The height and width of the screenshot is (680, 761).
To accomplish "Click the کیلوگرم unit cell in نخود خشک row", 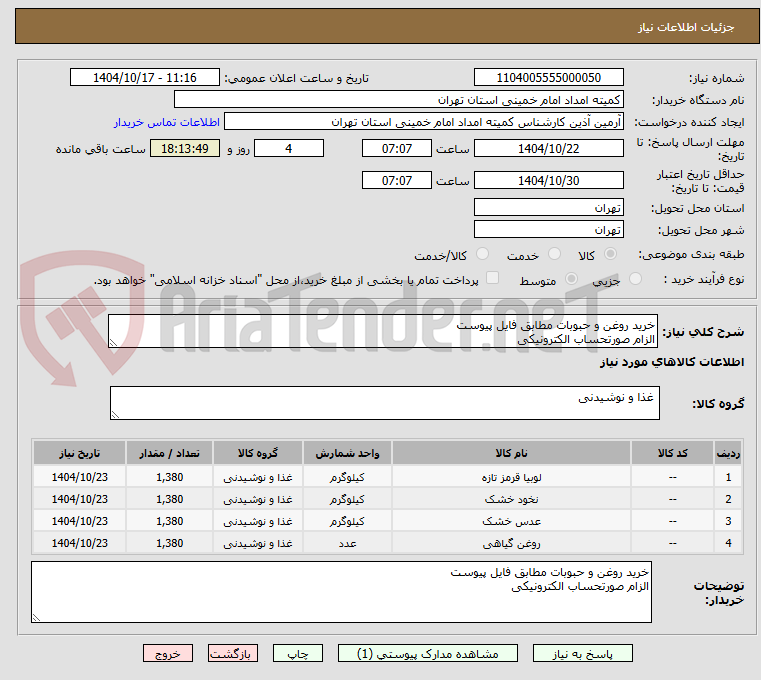I will click(347, 499).
